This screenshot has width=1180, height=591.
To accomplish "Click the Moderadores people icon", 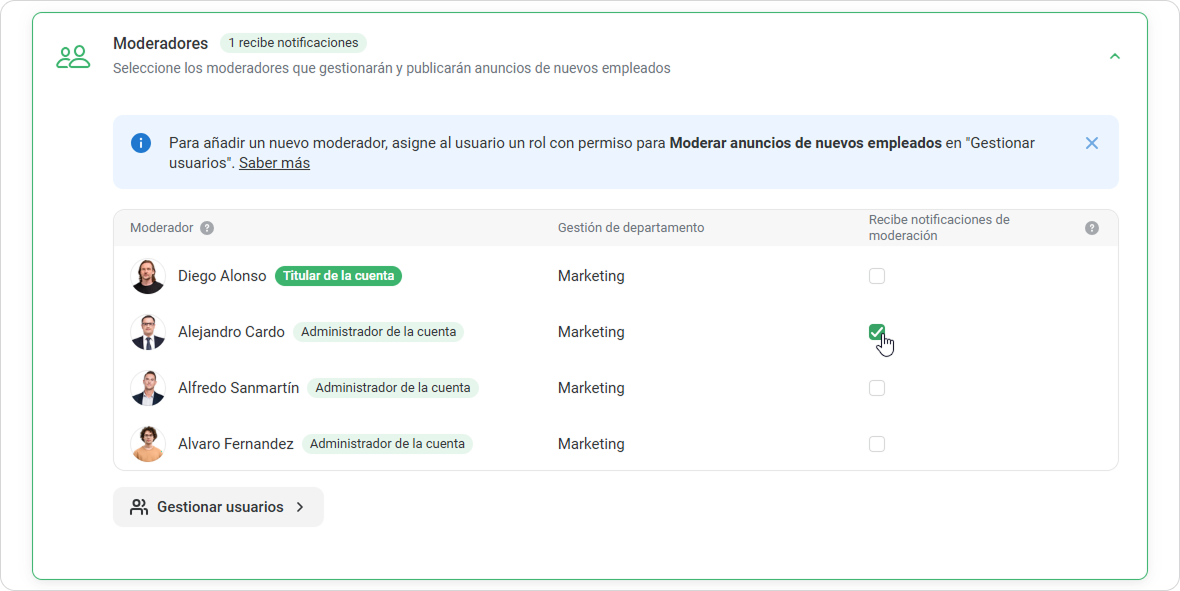I will [x=73, y=57].
